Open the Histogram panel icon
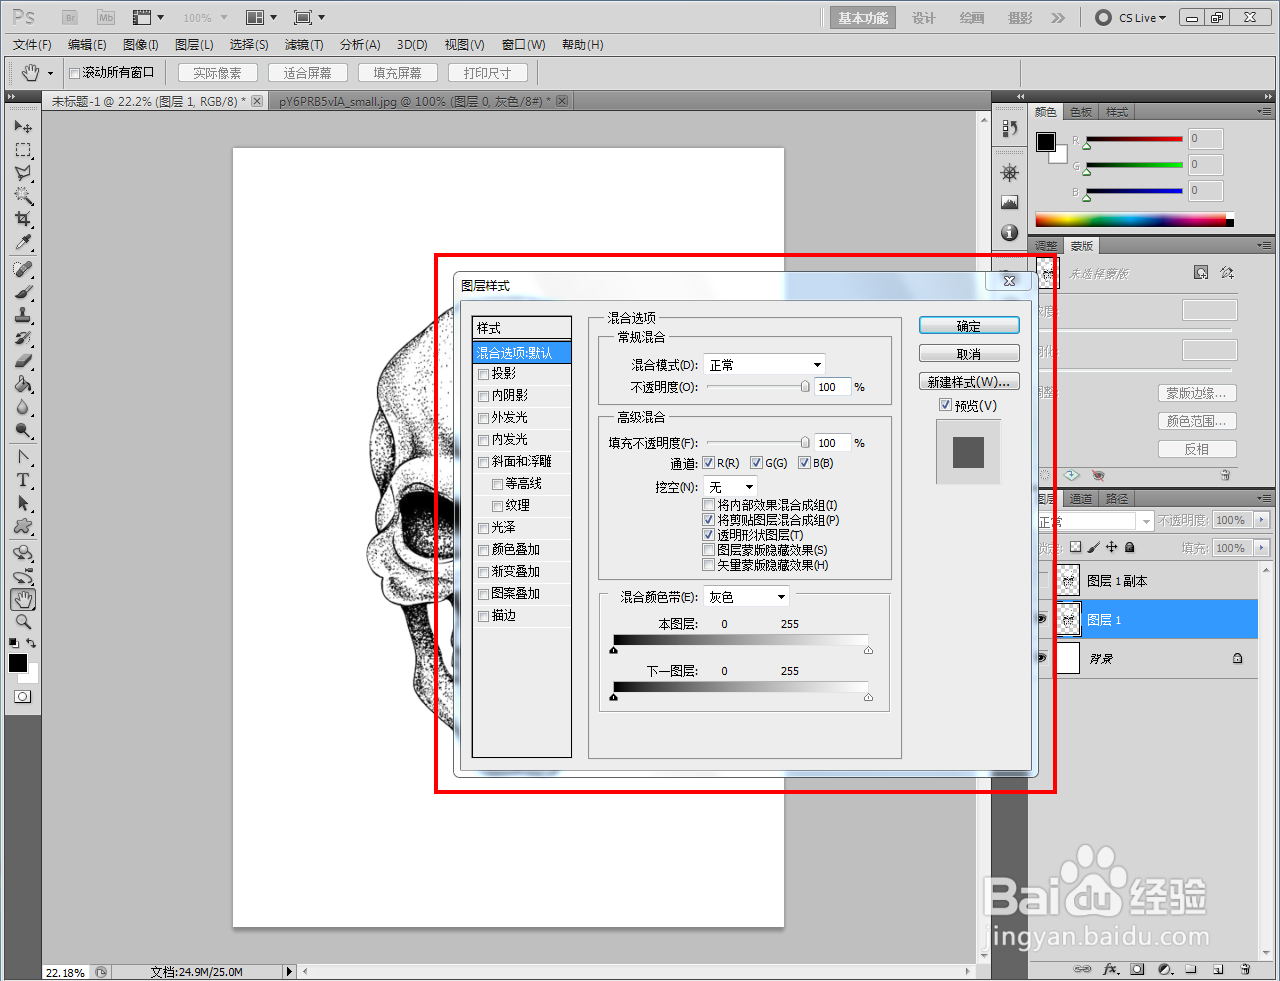The height and width of the screenshot is (981, 1280). (1010, 203)
